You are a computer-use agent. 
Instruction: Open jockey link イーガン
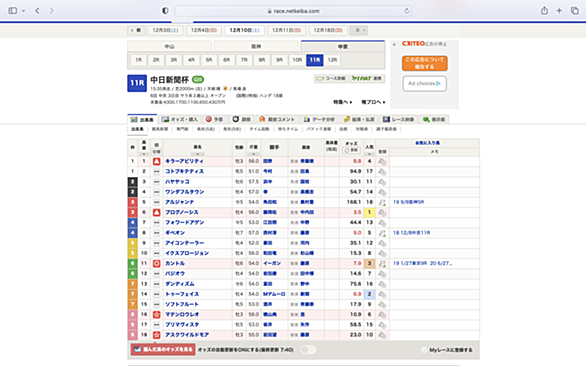(x=272, y=263)
